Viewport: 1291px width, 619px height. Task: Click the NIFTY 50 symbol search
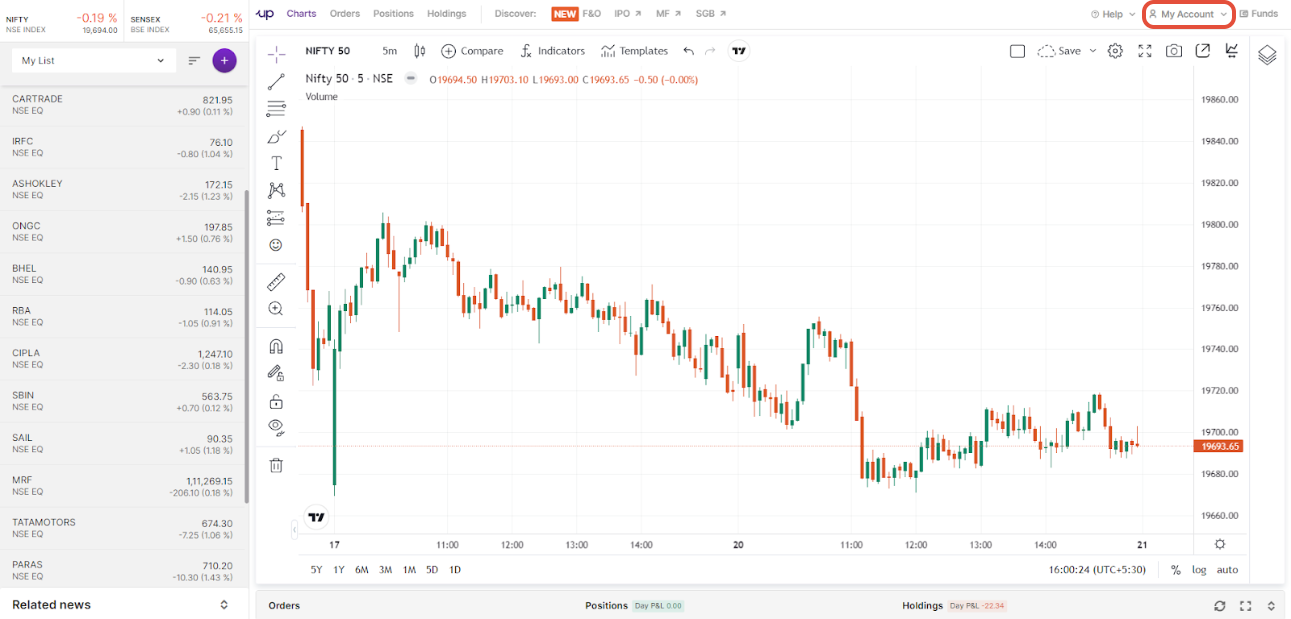point(326,51)
